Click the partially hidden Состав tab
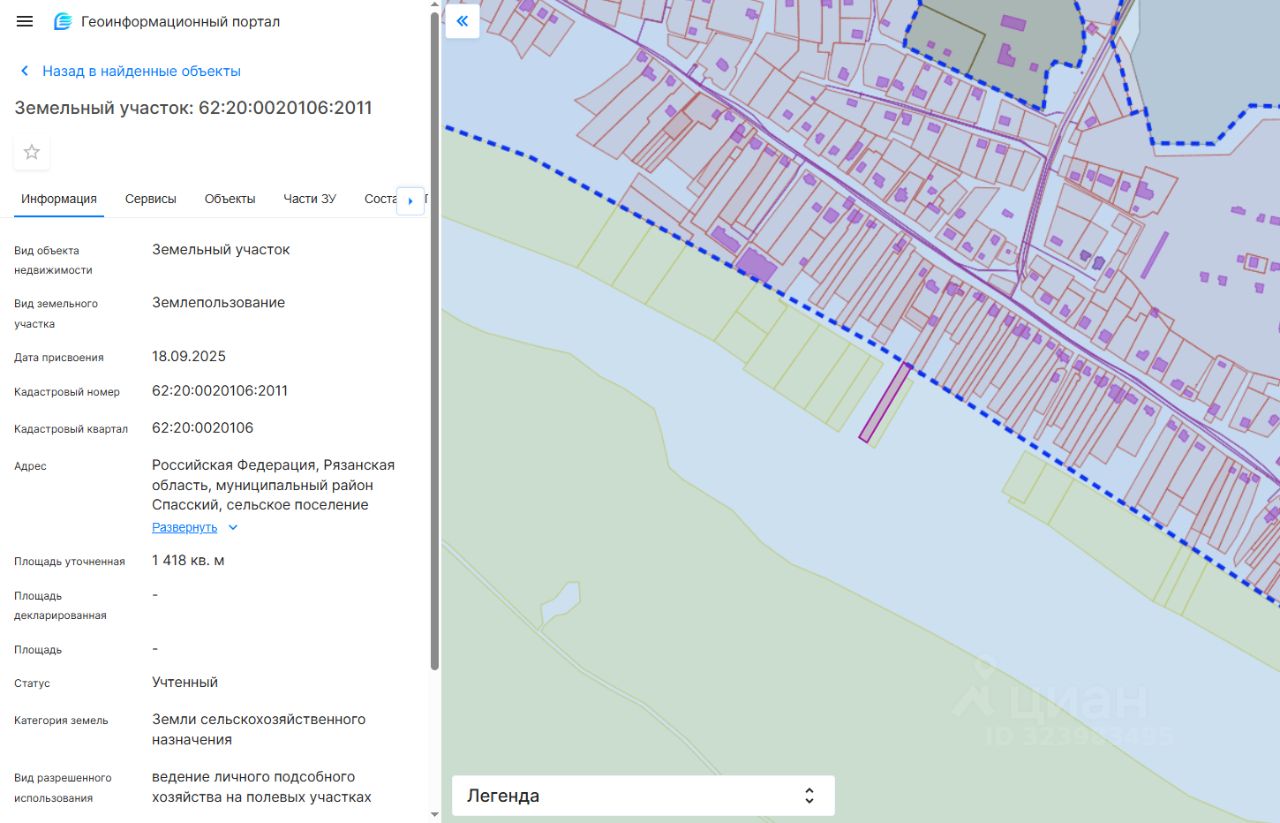 click(x=380, y=199)
